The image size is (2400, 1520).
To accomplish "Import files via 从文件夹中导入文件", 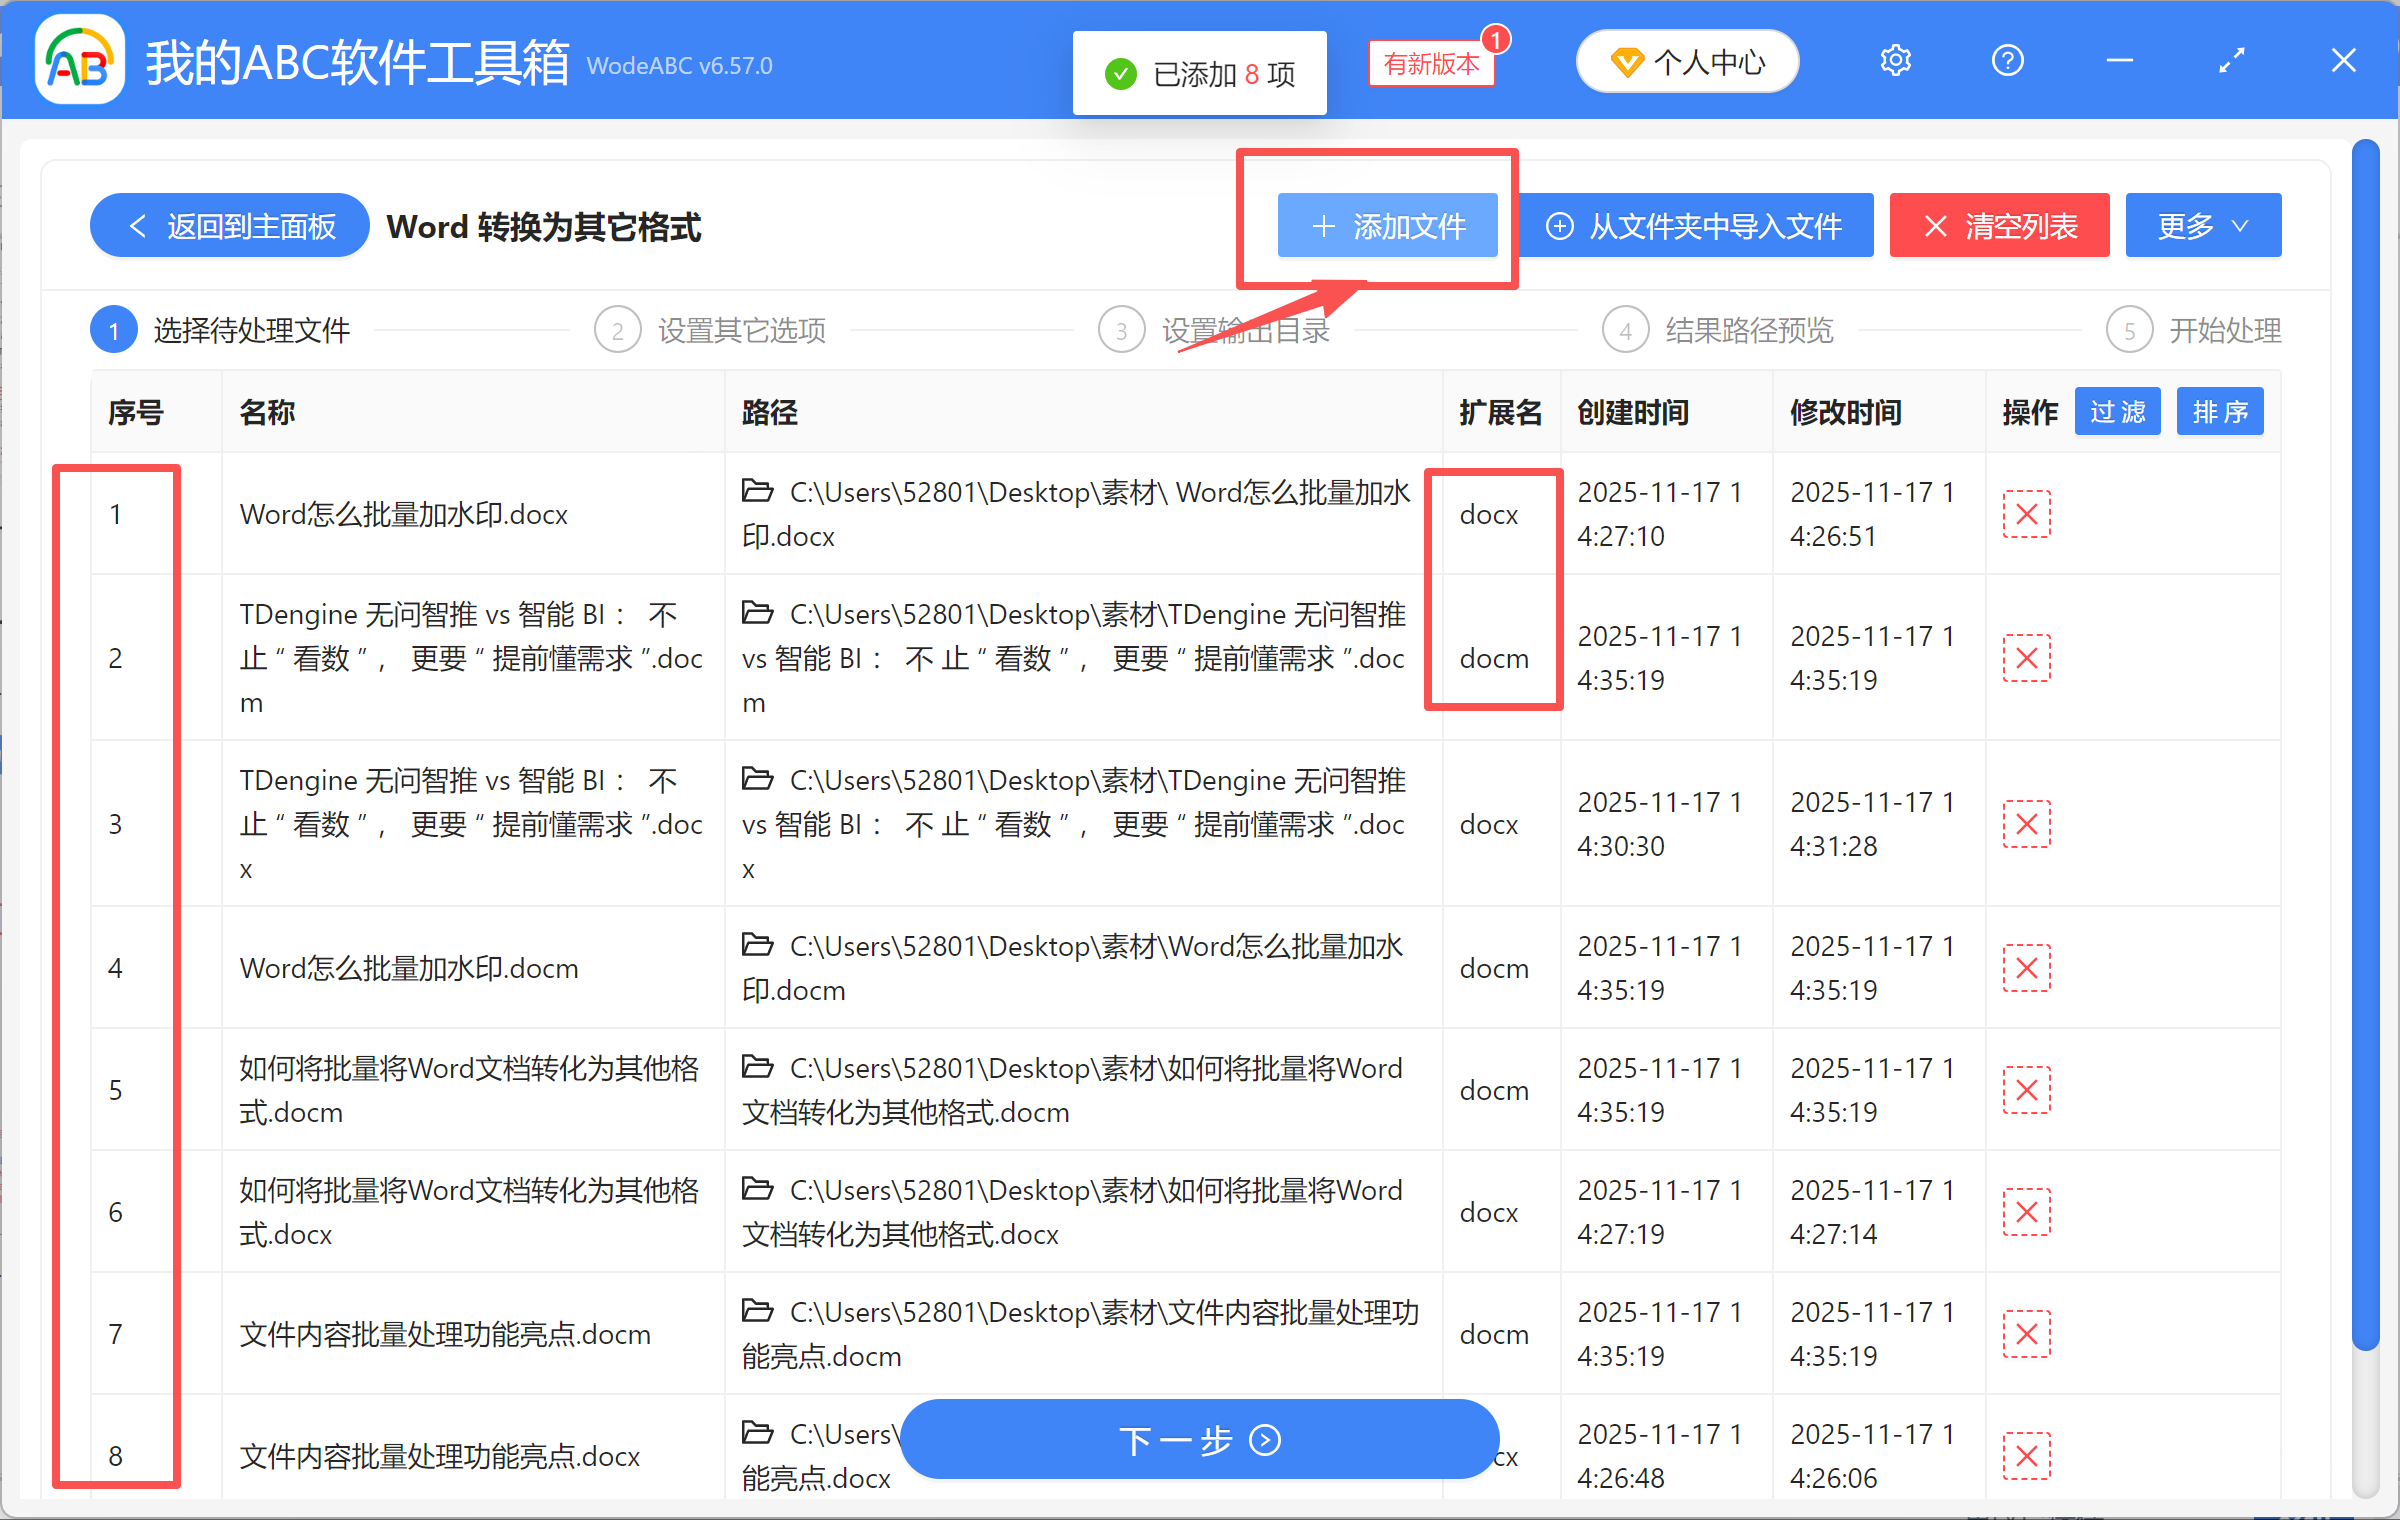I will click(1696, 225).
